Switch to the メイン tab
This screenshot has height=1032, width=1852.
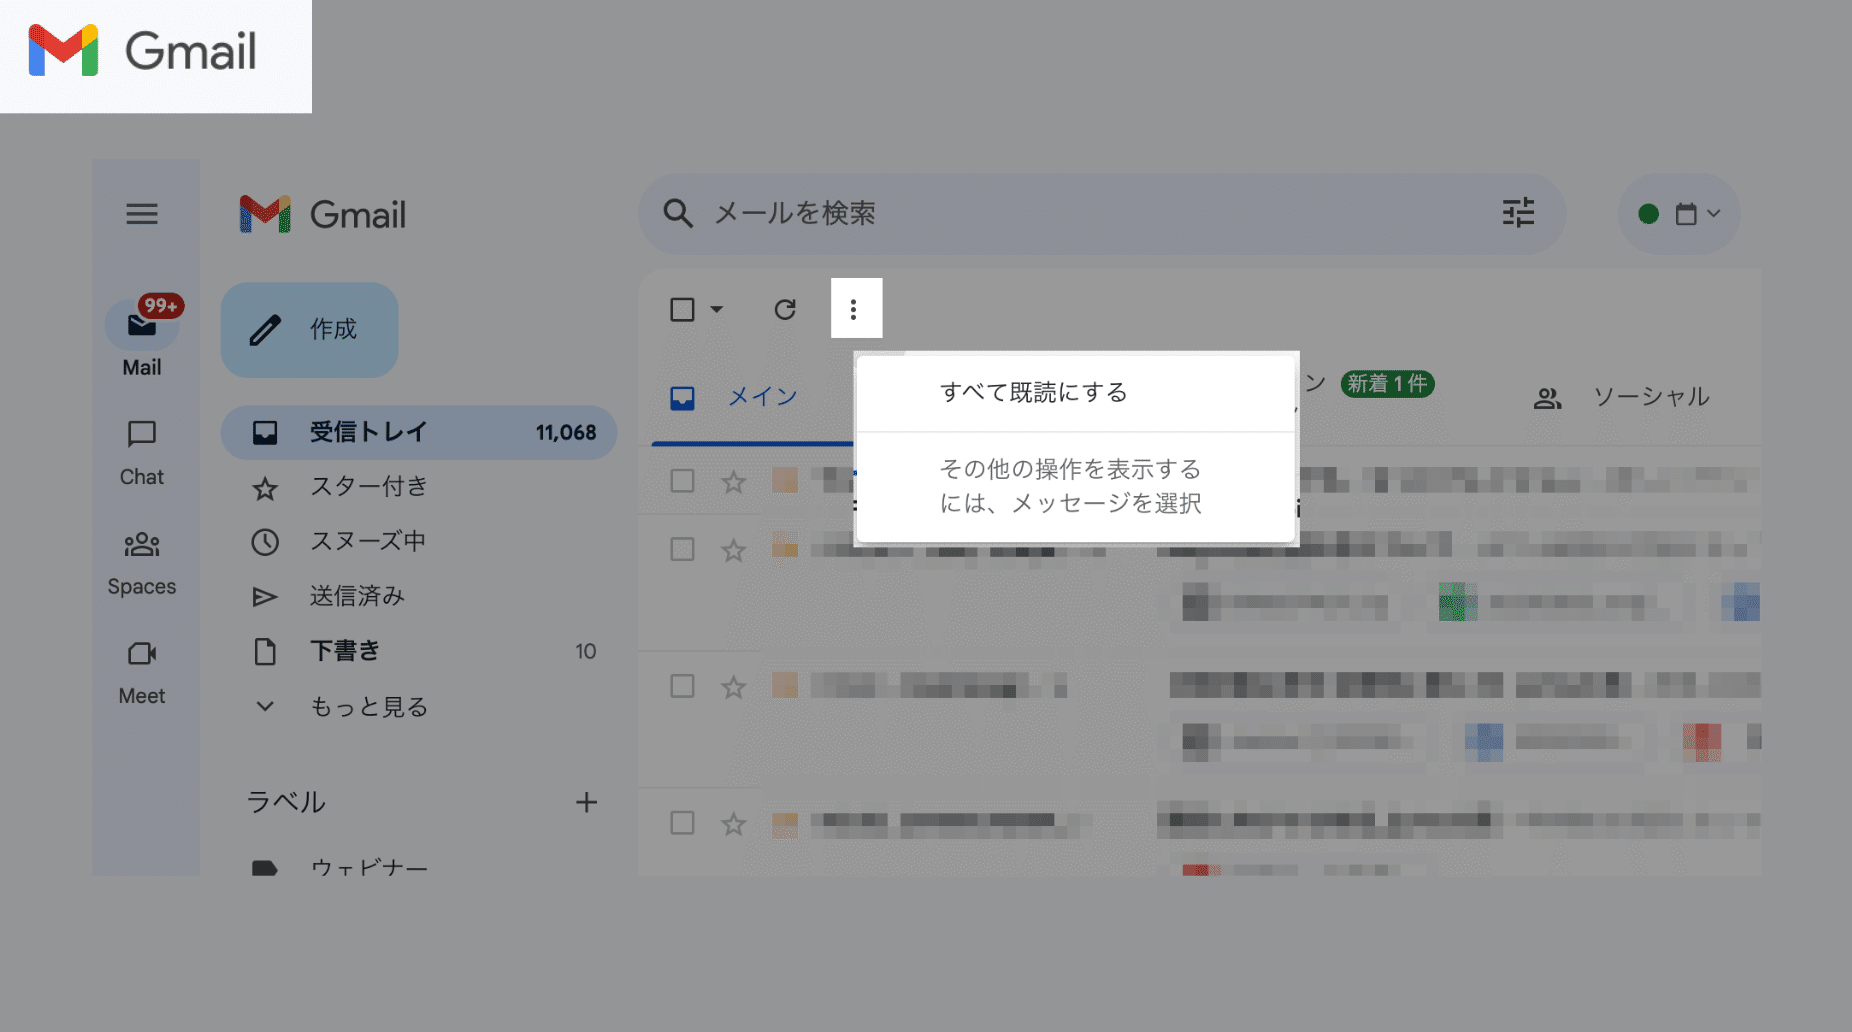753,397
